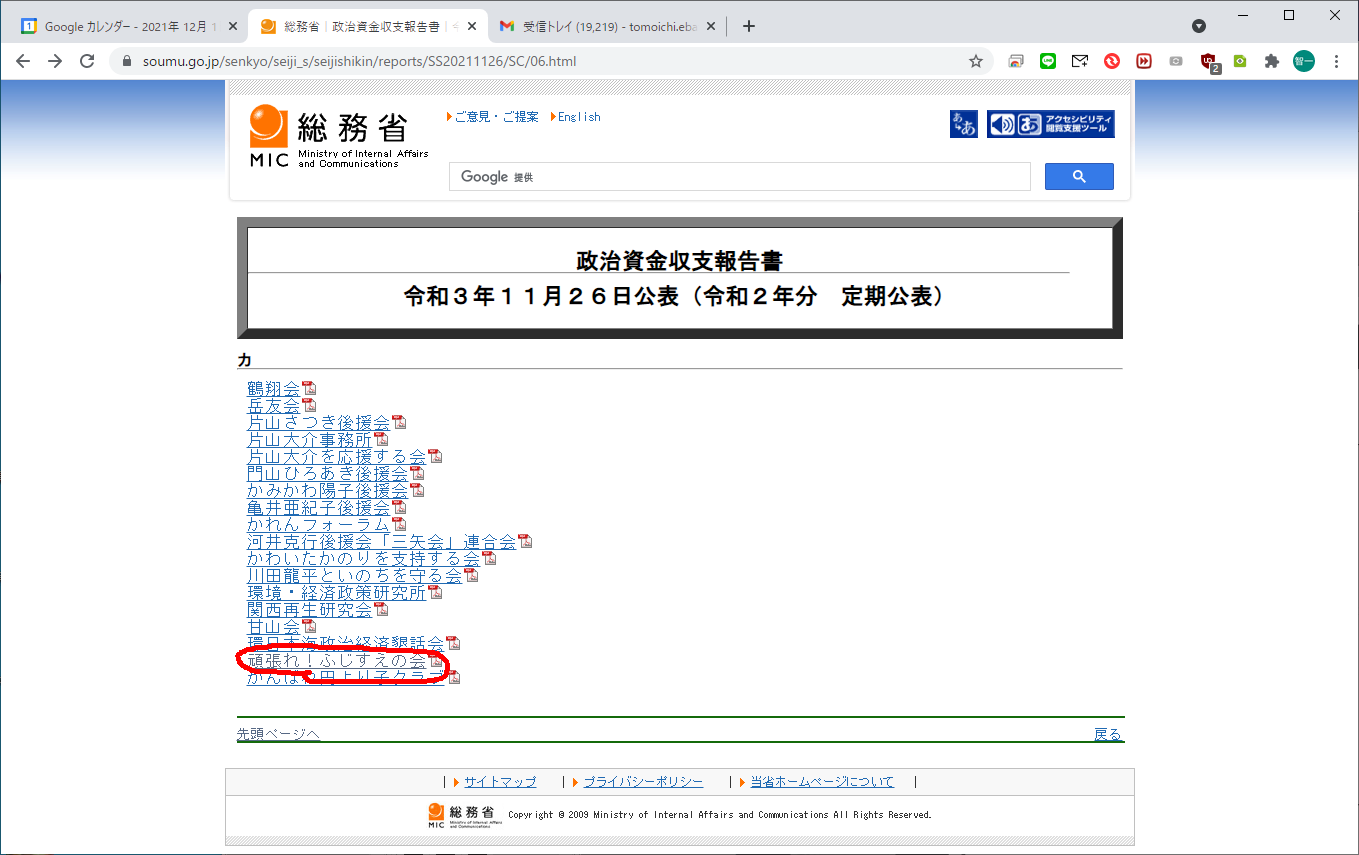Click the Google custom search field
This screenshot has width=1359, height=855.
point(740,177)
